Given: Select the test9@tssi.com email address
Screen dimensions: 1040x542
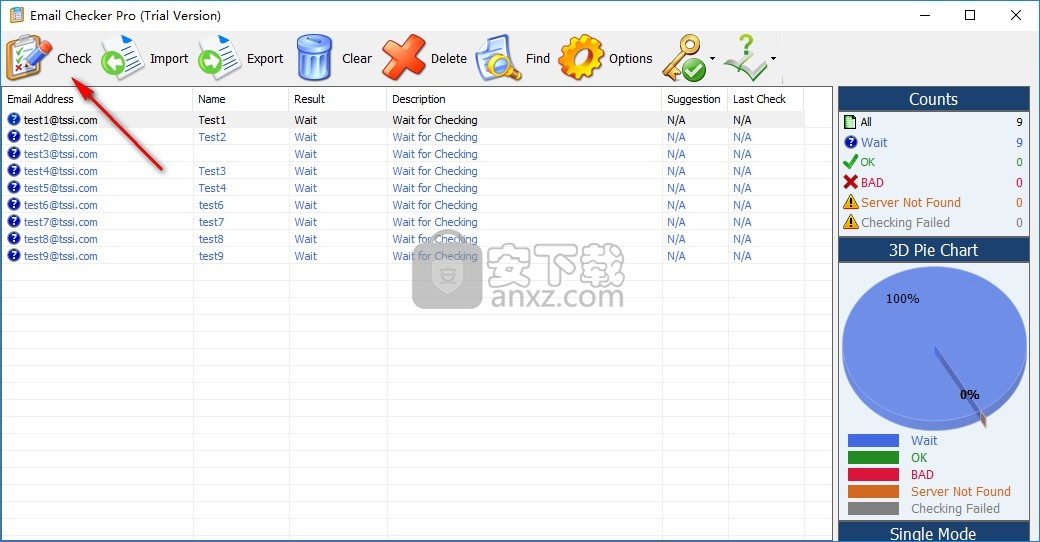Looking at the screenshot, I should [x=60, y=256].
